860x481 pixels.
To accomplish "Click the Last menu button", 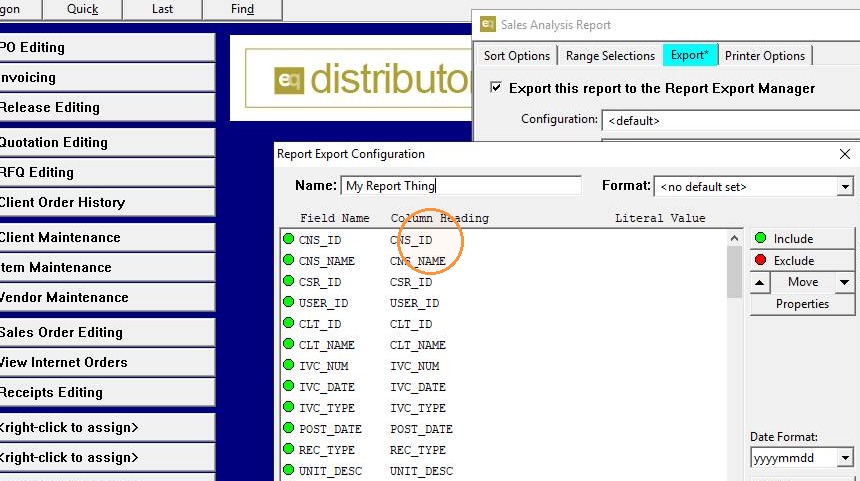I will (x=162, y=9).
